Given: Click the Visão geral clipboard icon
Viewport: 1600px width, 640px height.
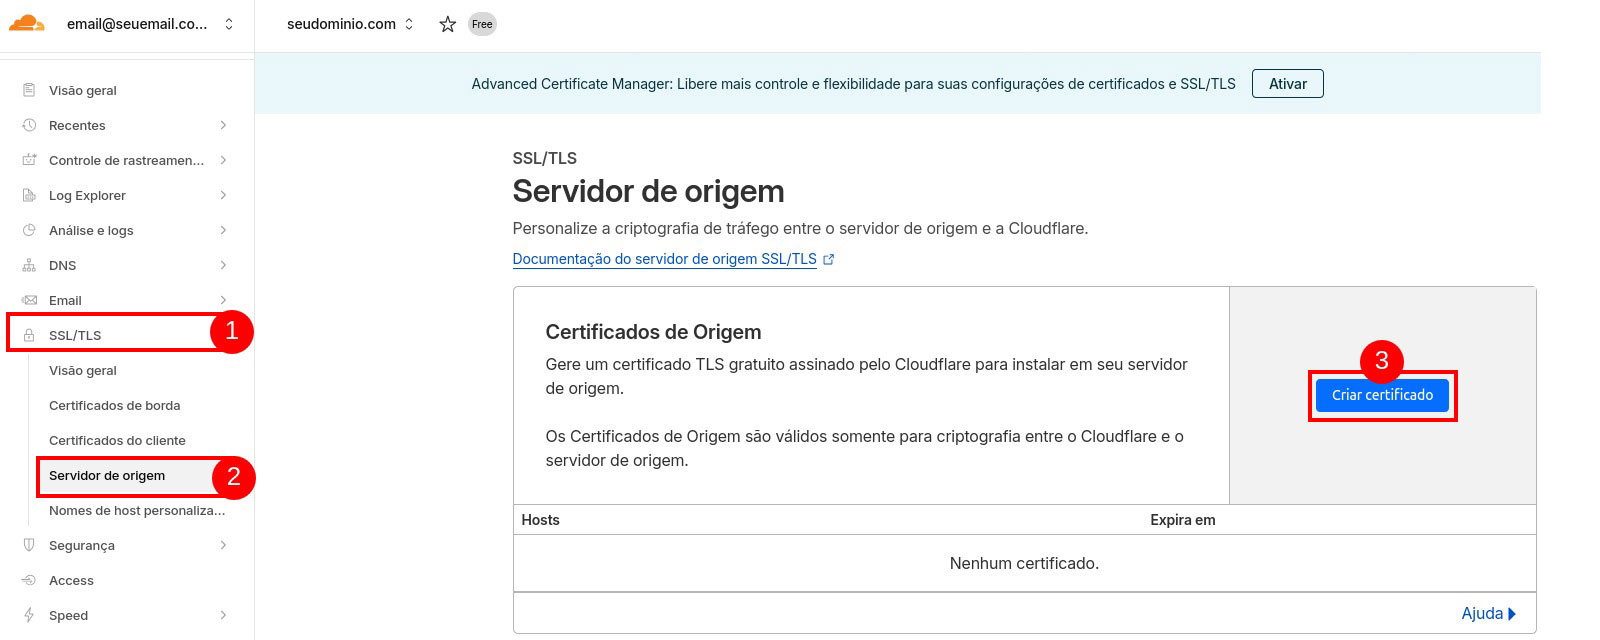Looking at the screenshot, I should 29,90.
